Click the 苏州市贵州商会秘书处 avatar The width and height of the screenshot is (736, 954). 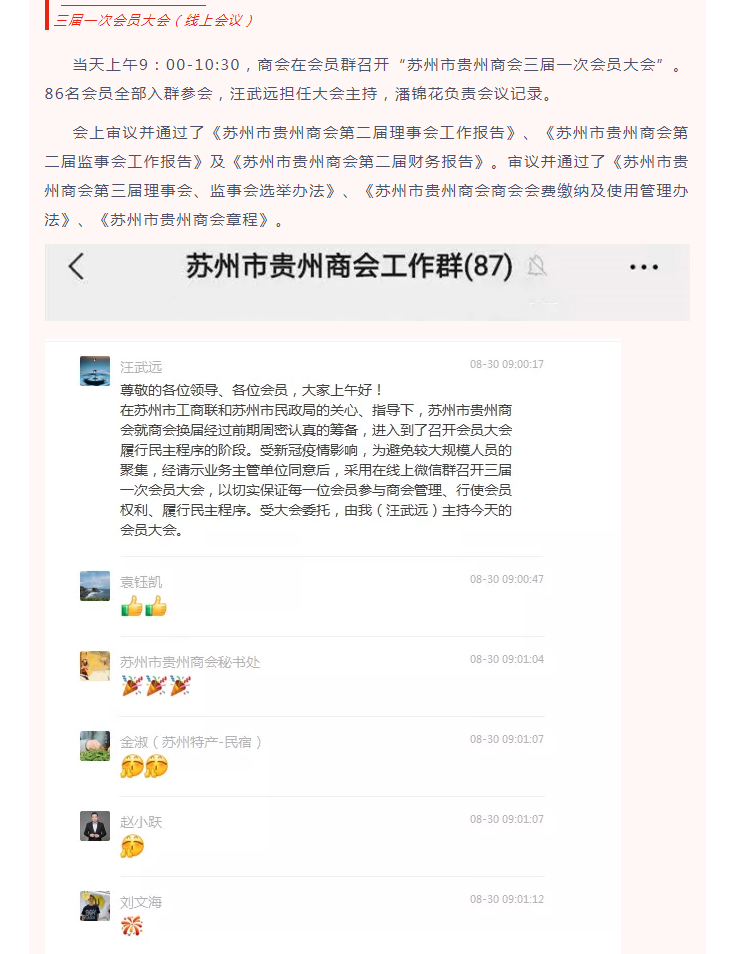pyautogui.click(x=95, y=666)
